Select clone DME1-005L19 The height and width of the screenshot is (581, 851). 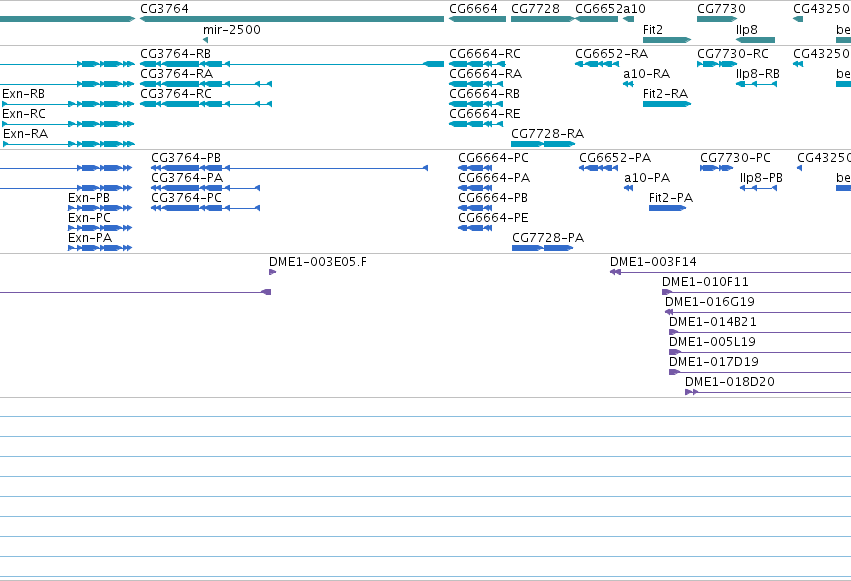tap(712, 342)
